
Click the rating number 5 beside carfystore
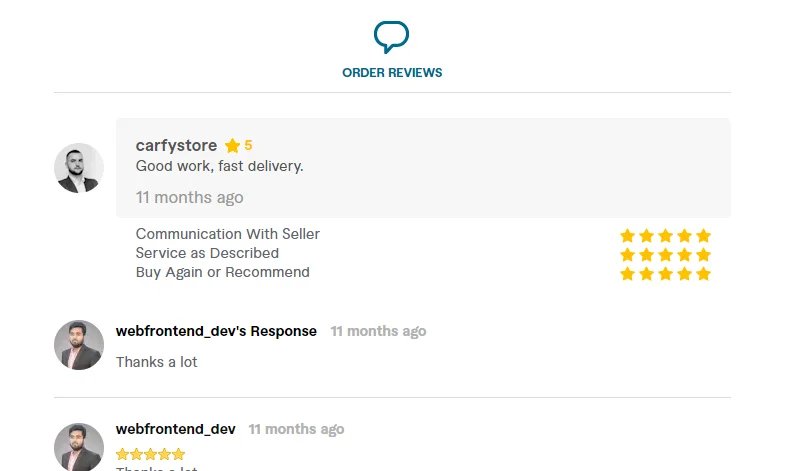(248, 145)
